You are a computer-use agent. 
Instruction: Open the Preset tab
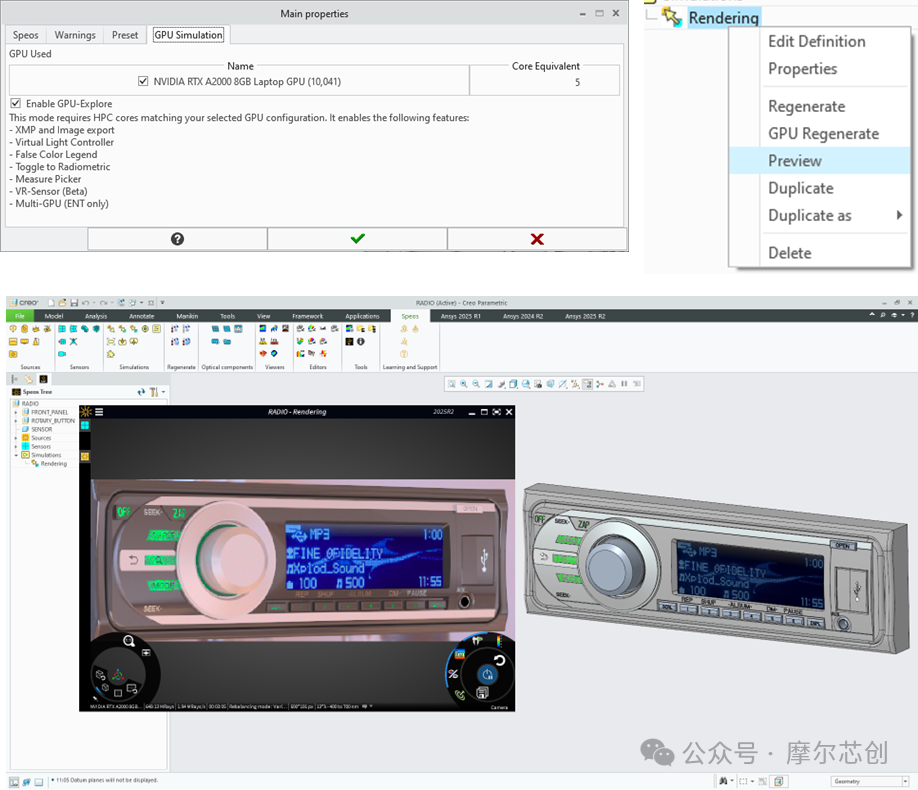(125, 35)
